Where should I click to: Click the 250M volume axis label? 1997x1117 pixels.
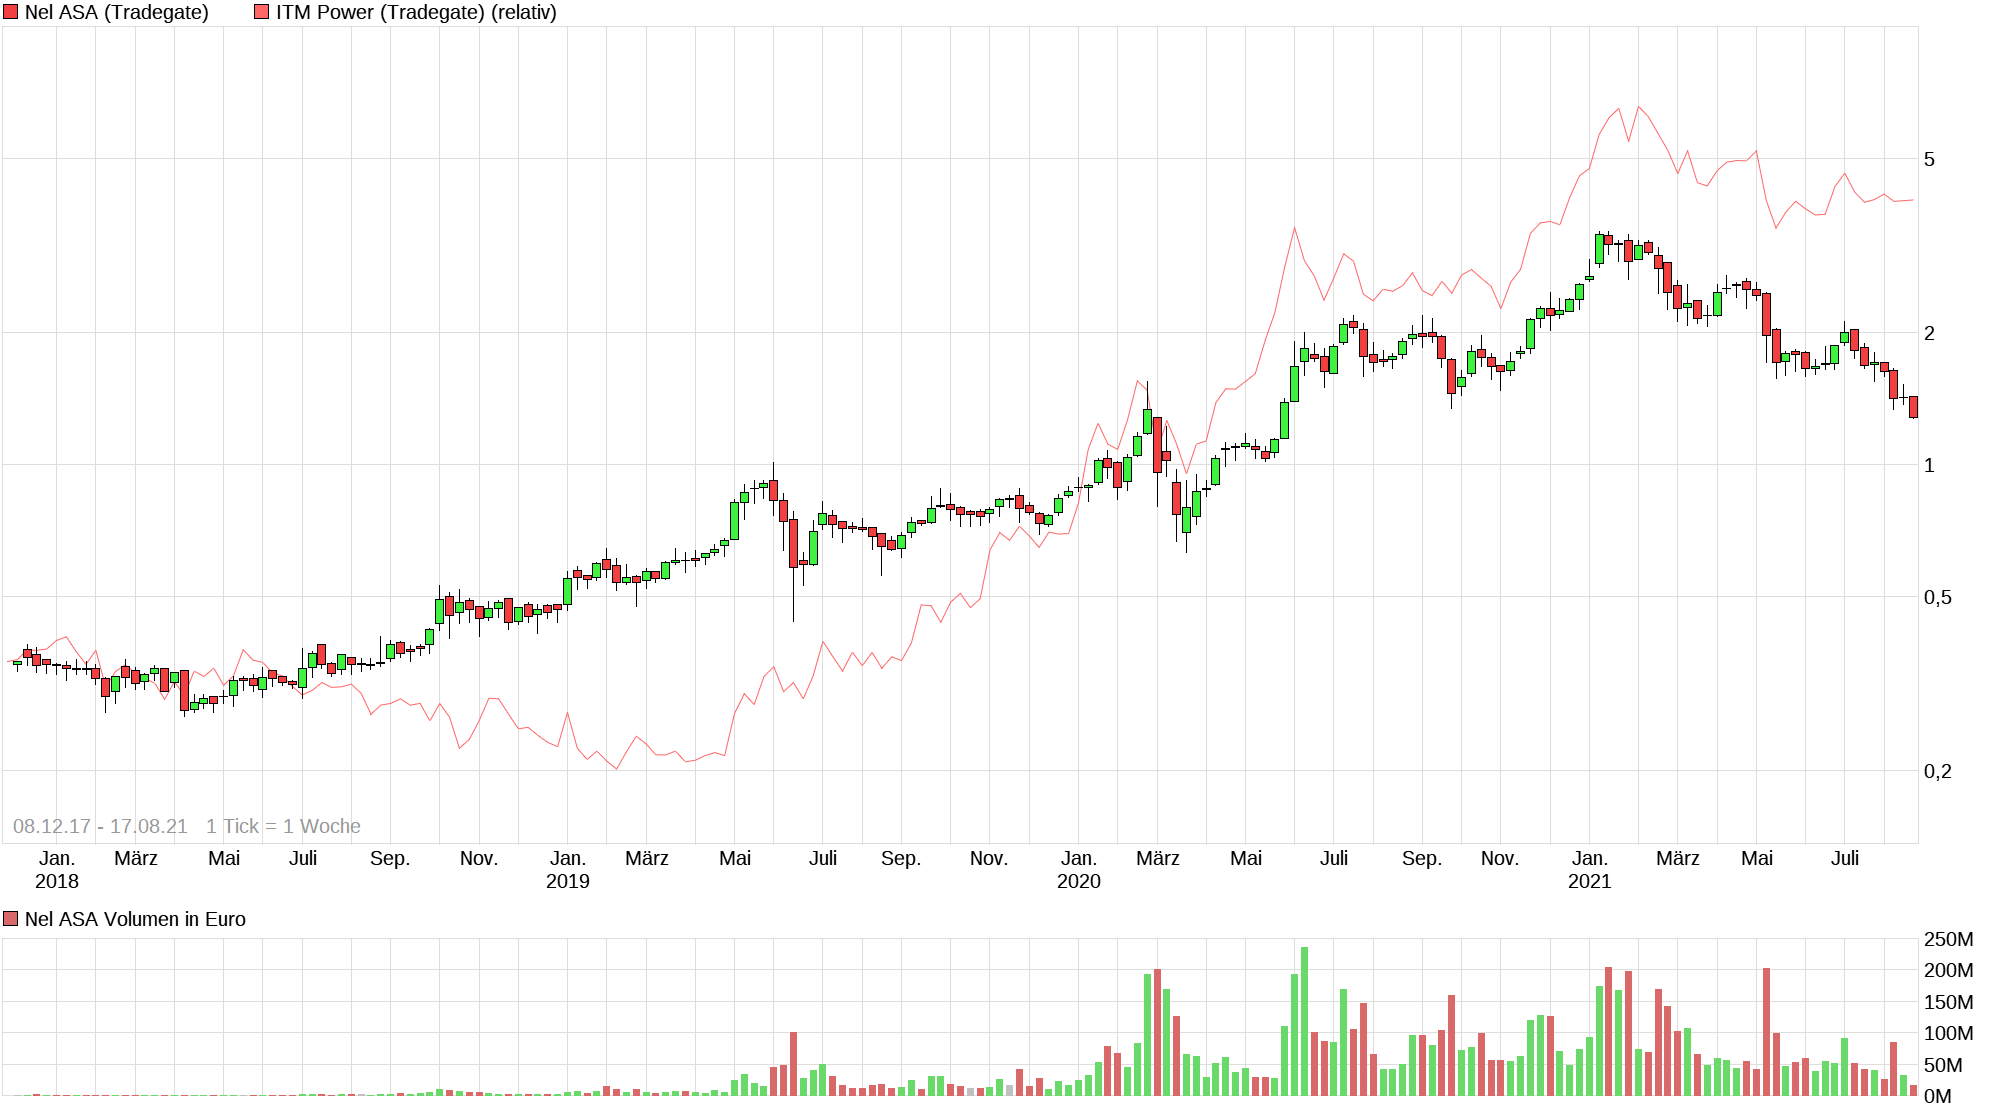click(1948, 939)
